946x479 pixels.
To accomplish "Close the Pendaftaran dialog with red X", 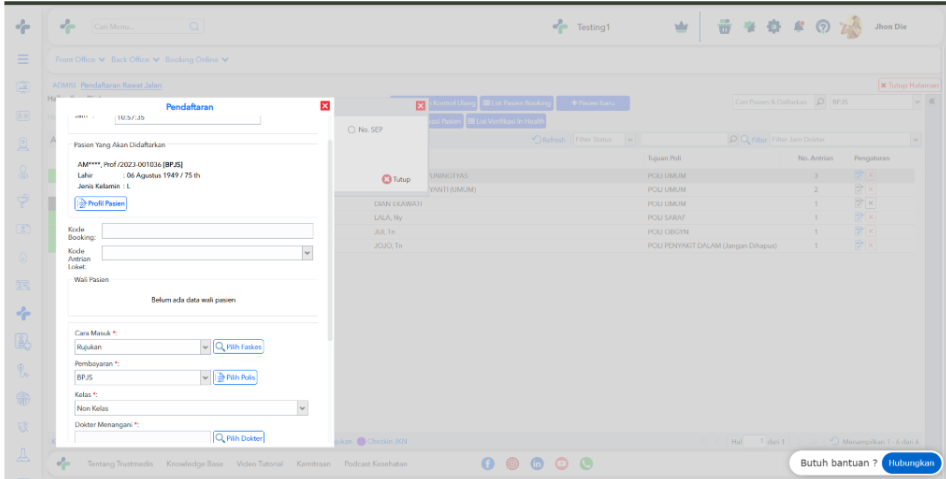I will pos(325,106).
